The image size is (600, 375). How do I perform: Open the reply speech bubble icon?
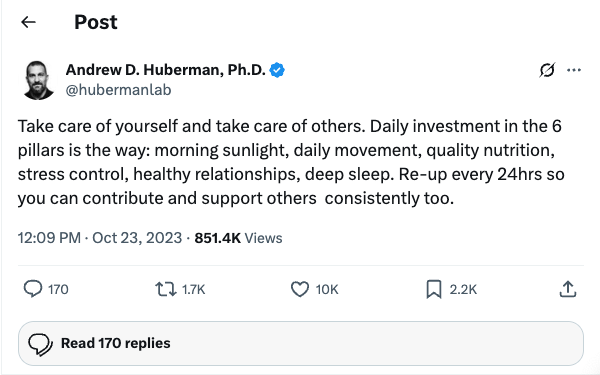click(x=33, y=289)
